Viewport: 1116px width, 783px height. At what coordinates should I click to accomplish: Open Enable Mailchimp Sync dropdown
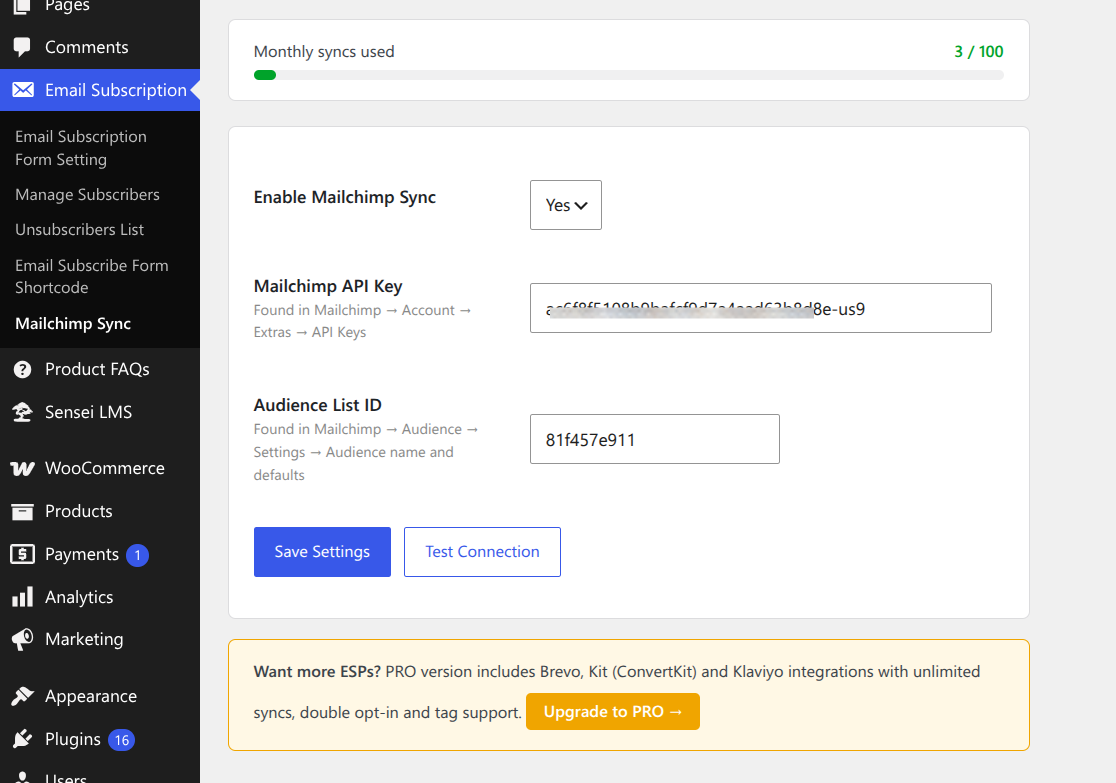(x=566, y=205)
